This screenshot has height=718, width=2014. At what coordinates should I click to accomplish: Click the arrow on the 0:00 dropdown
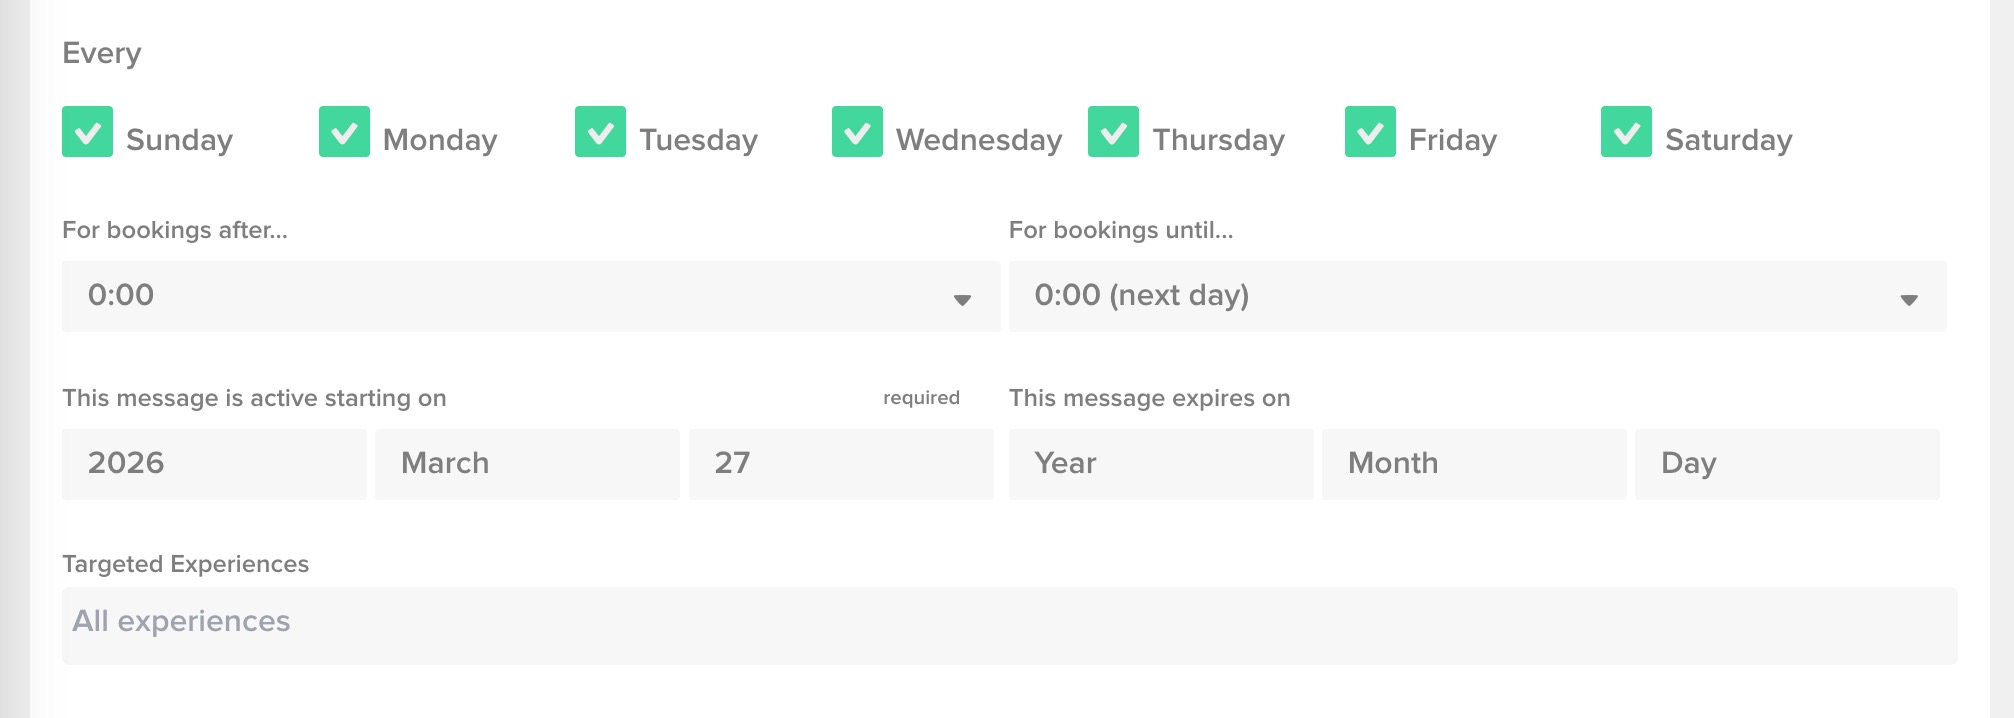tap(962, 299)
